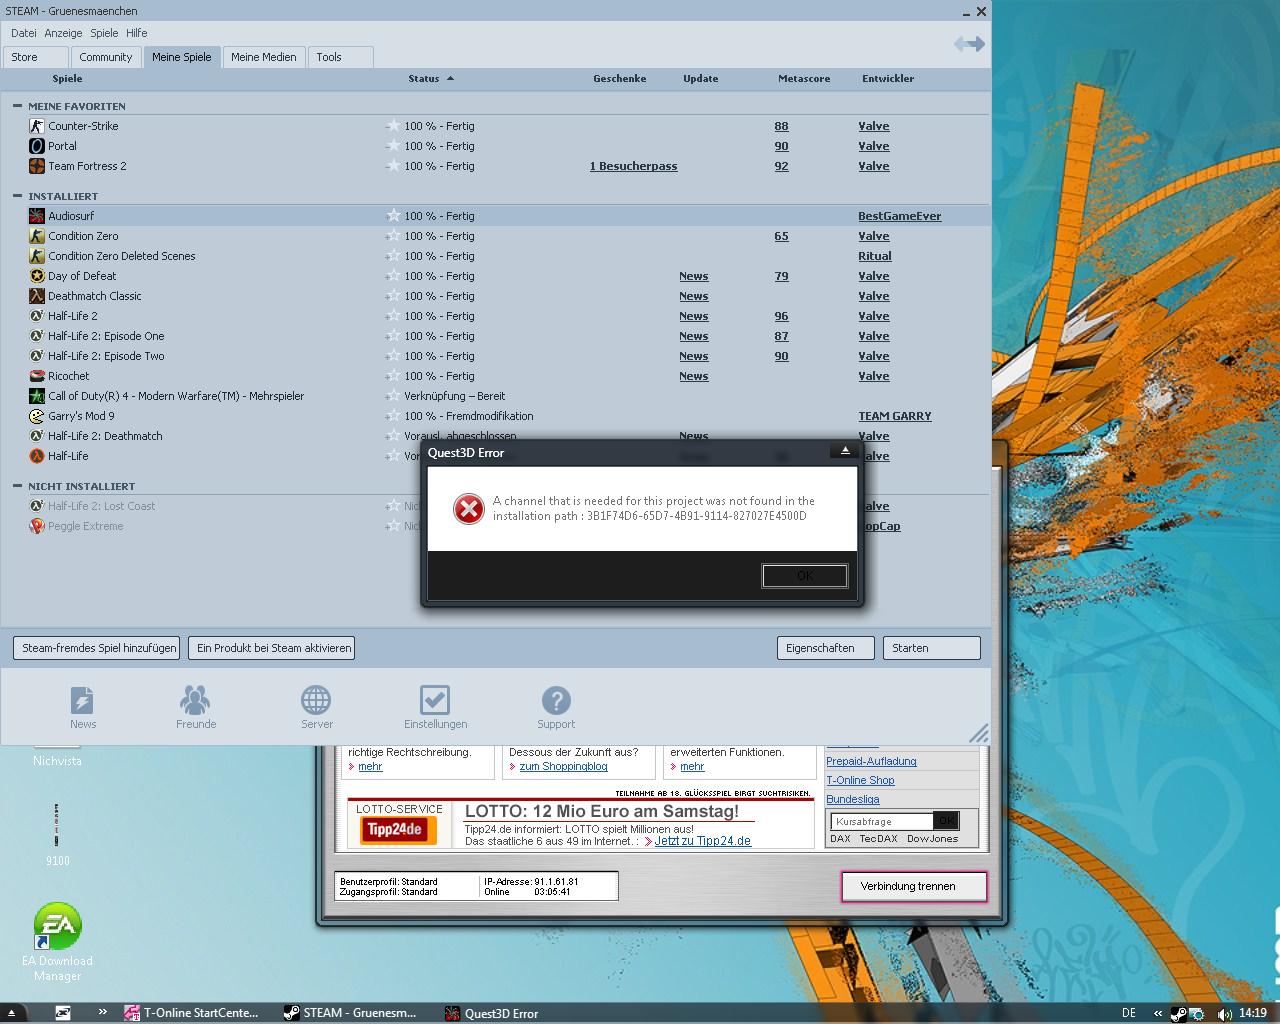1280x1024 pixels.
Task: Select the Garry's Mod 9 icon
Action: coord(37,416)
